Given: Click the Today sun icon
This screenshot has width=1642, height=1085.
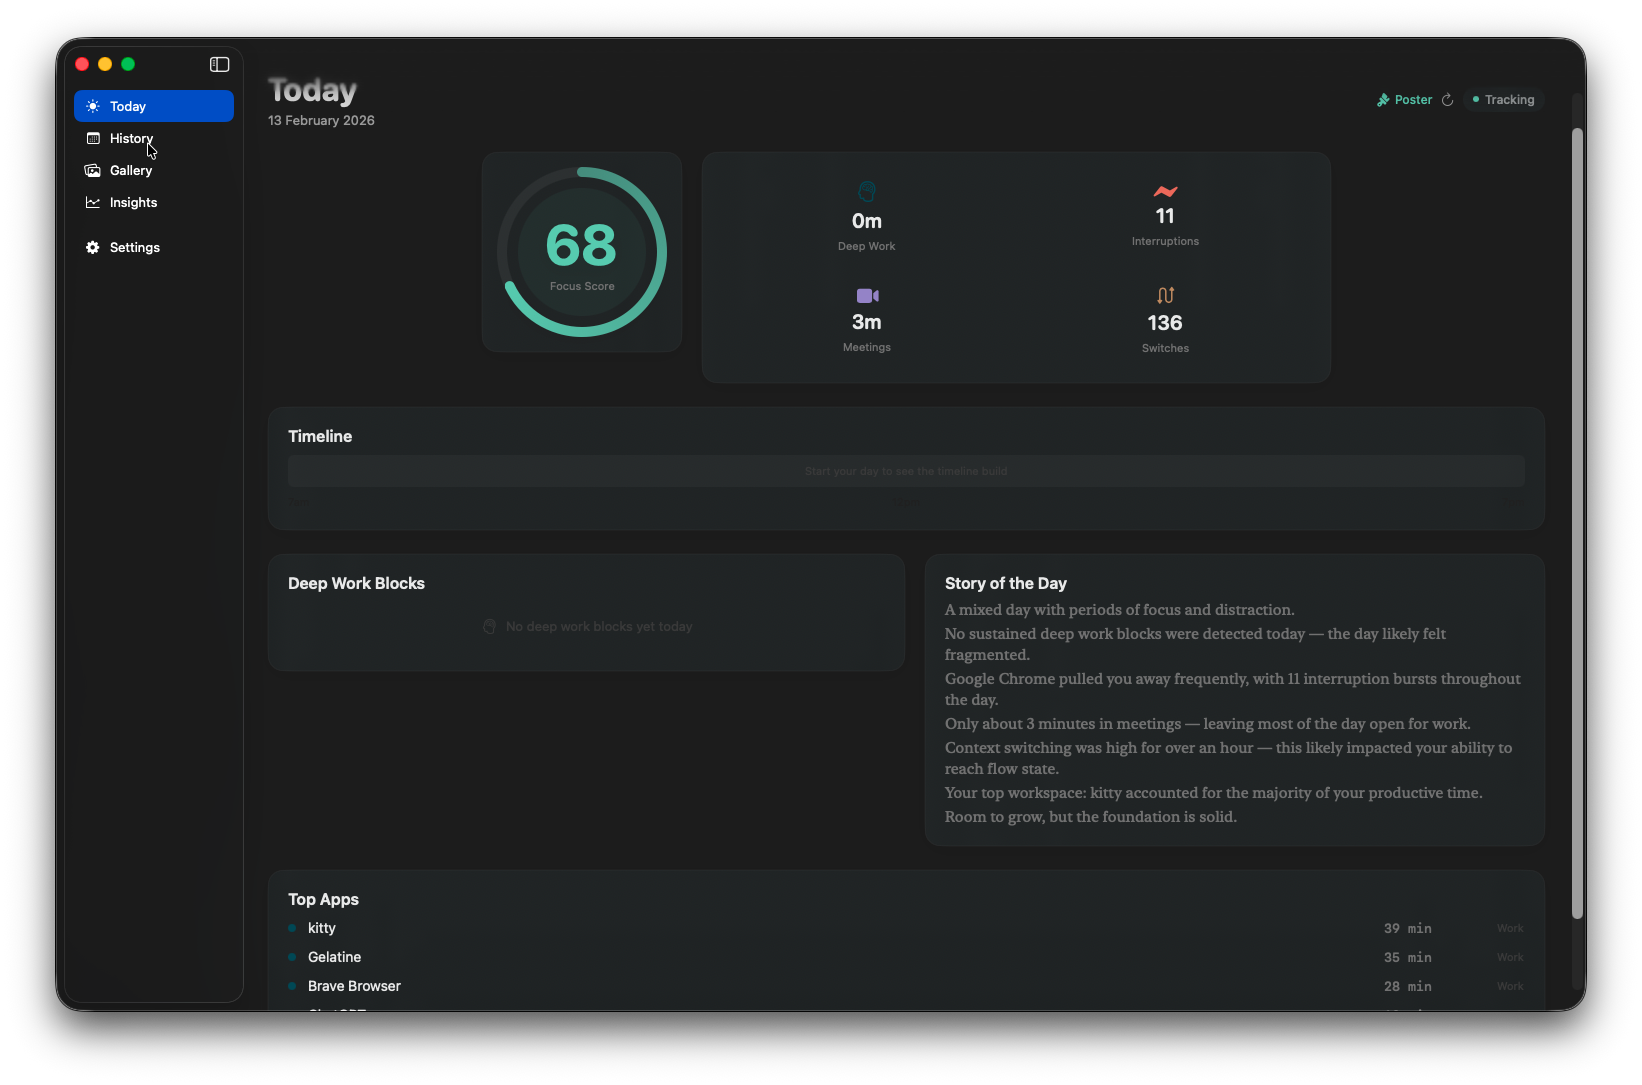Looking at the screenshot, I should 92,106.
